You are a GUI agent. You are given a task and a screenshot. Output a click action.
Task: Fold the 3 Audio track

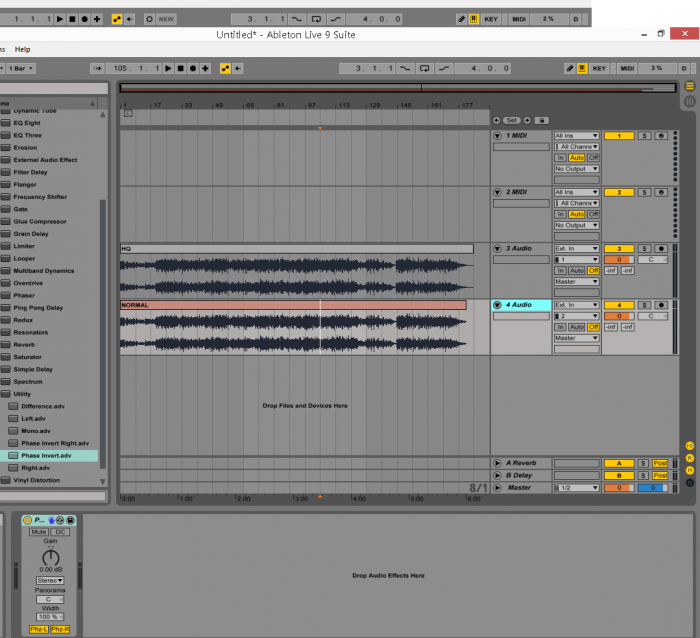click(497, 249)
